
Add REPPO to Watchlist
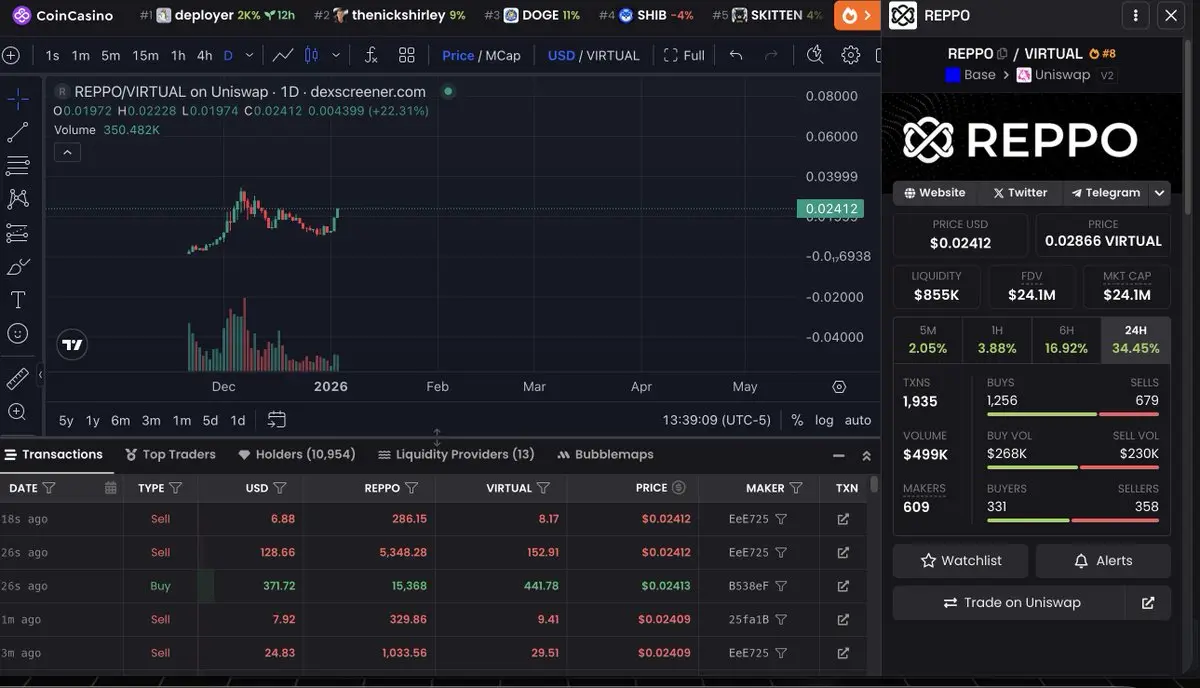coord(960,561)
